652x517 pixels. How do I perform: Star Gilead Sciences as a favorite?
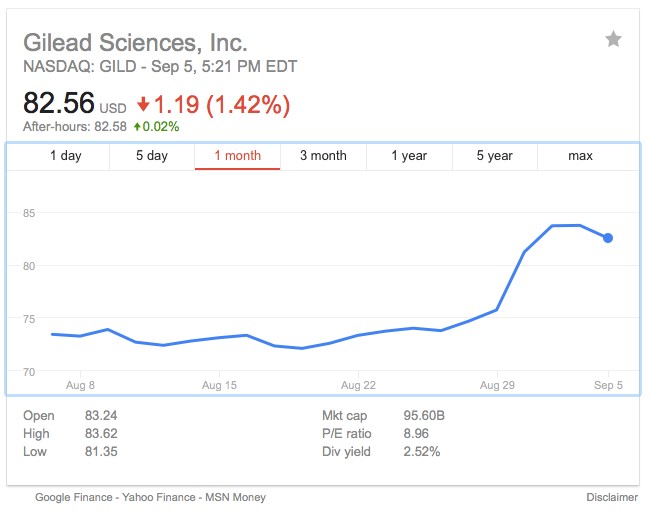613,39
